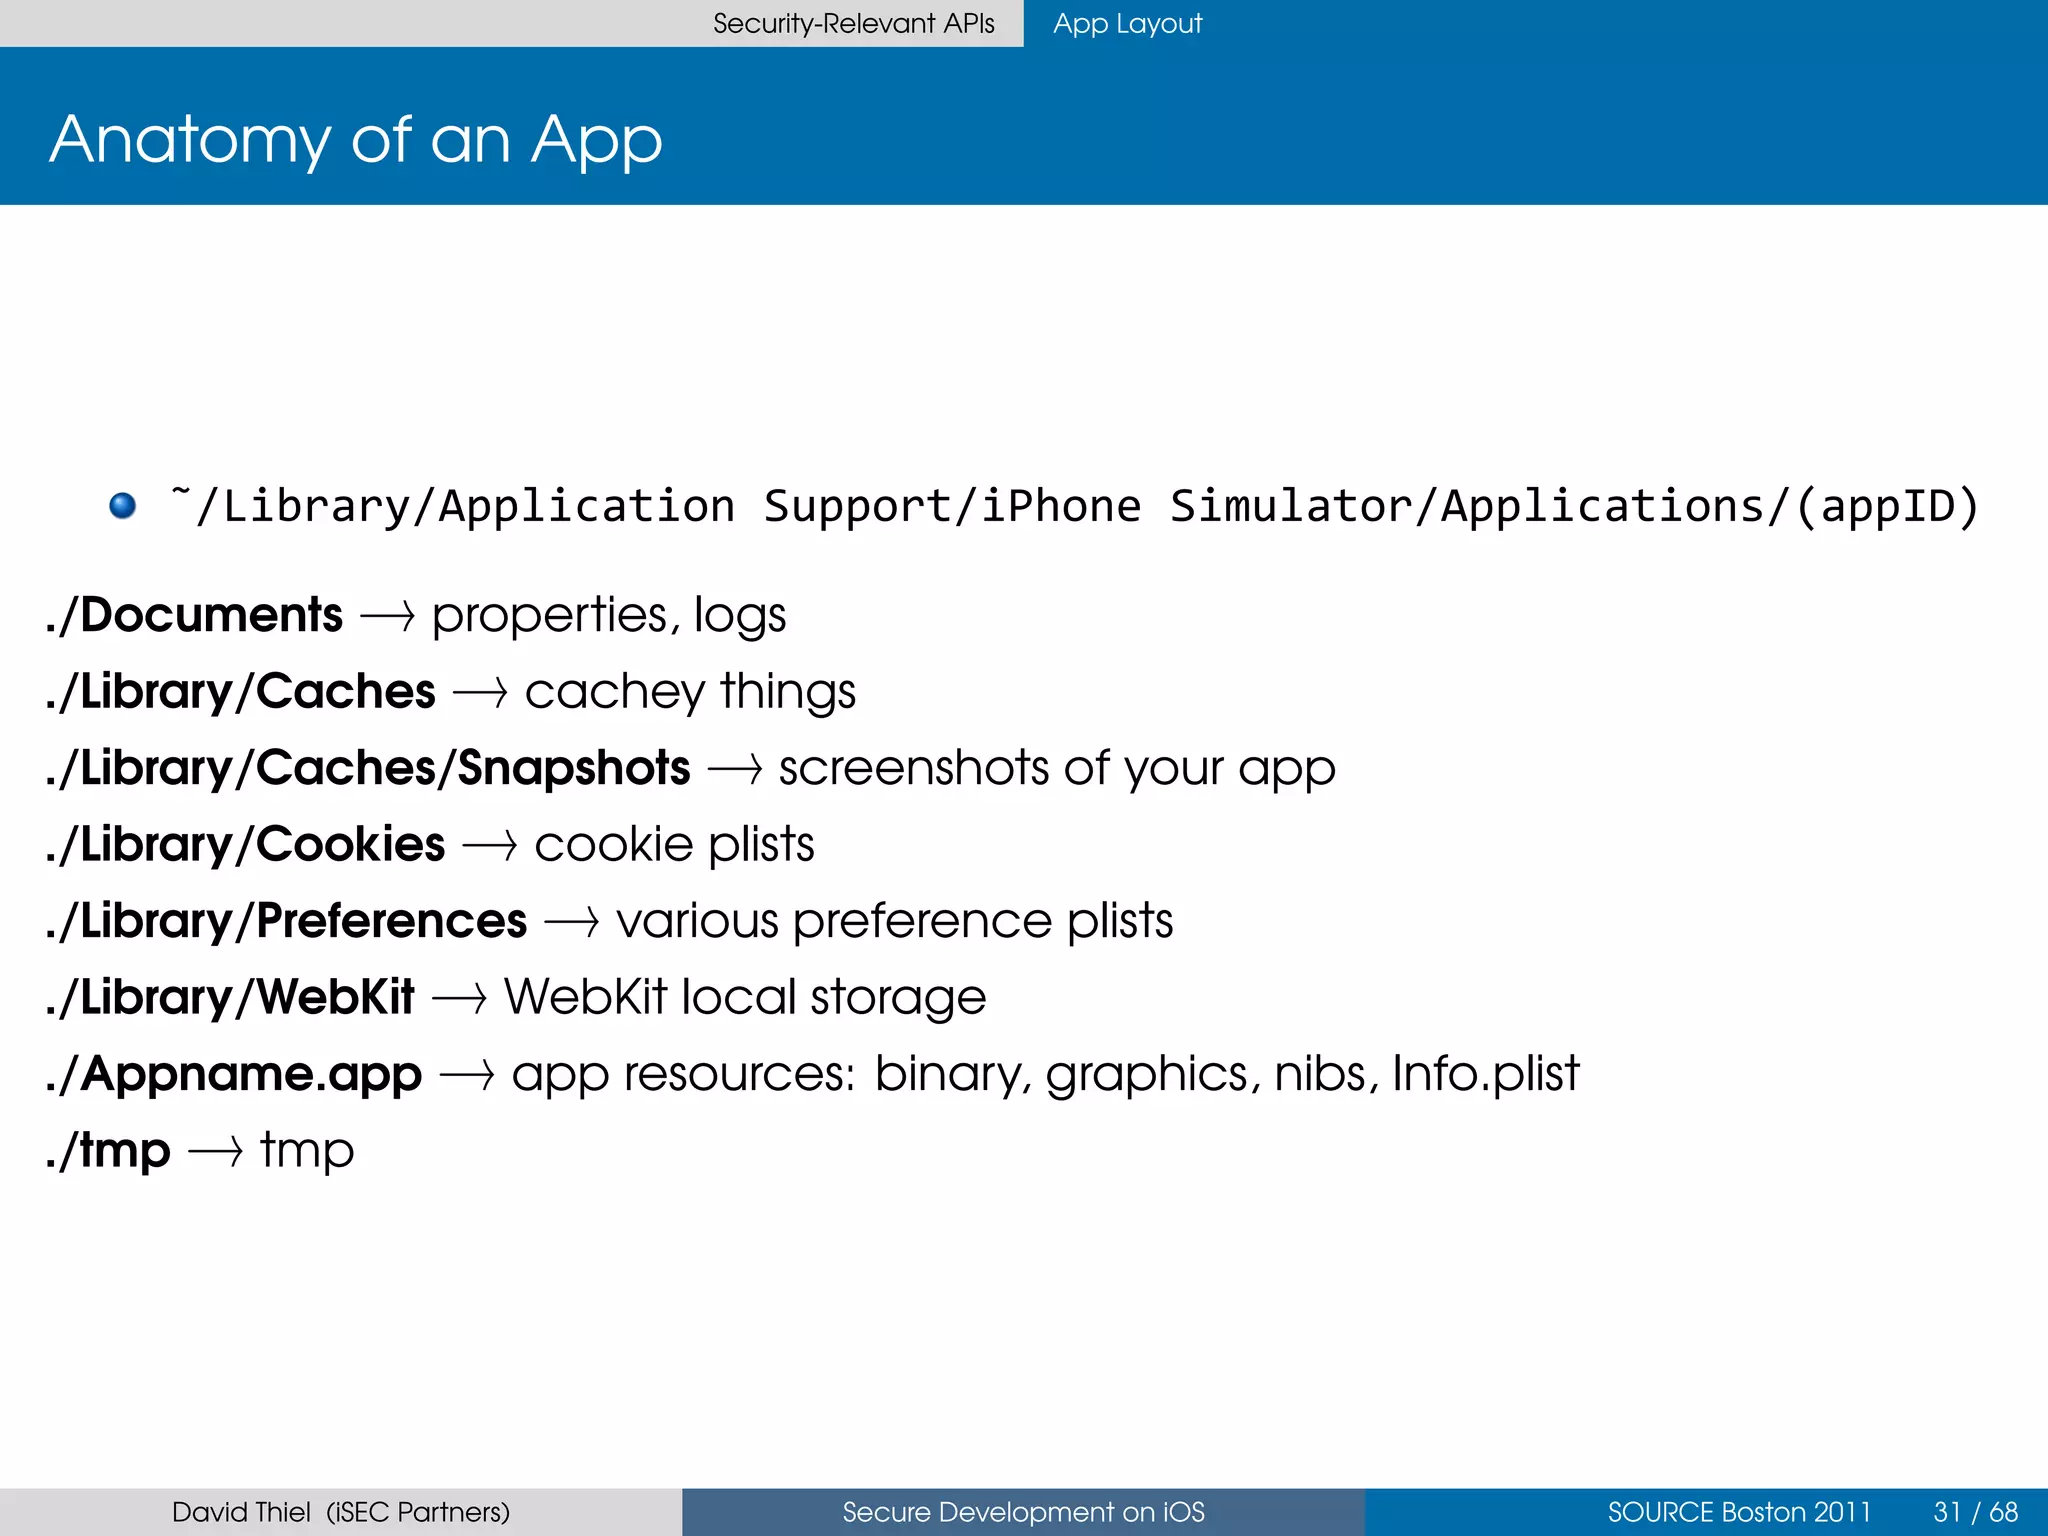Open the Security-Relevant APIs section tab

pyautogui.click(x=853, y=23)
